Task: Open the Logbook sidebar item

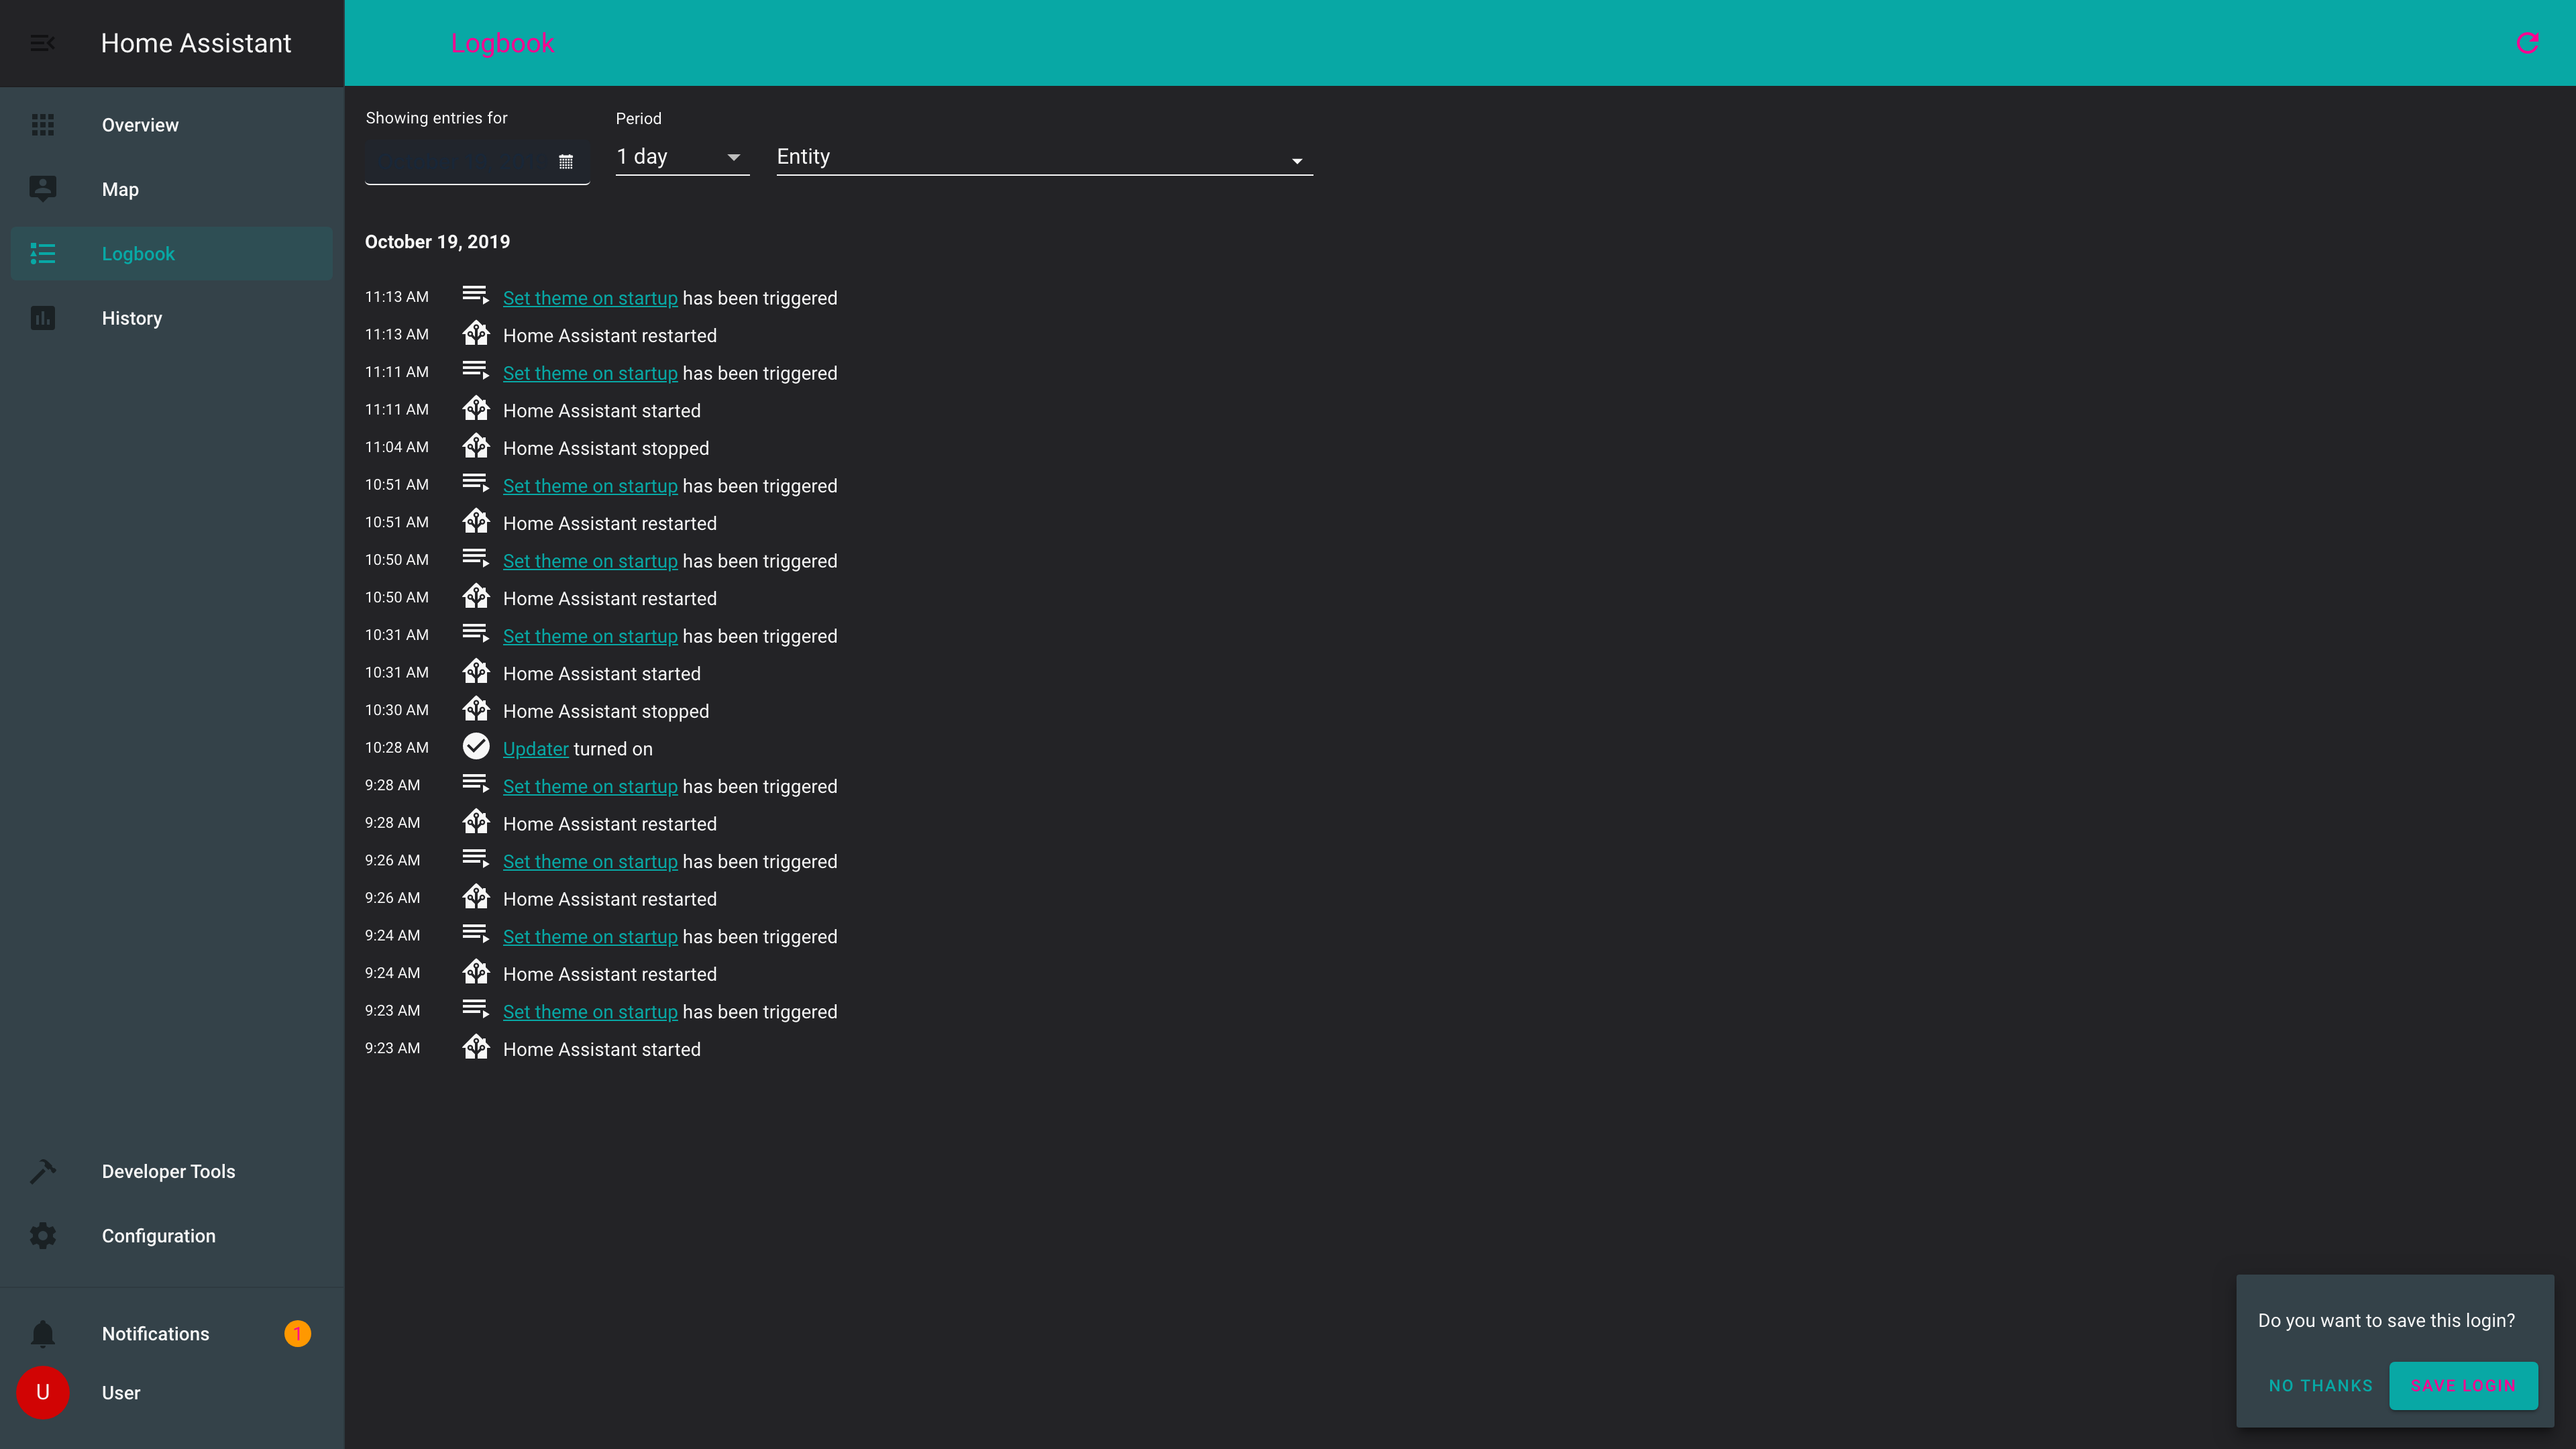Action: click(x=138, y=254)
